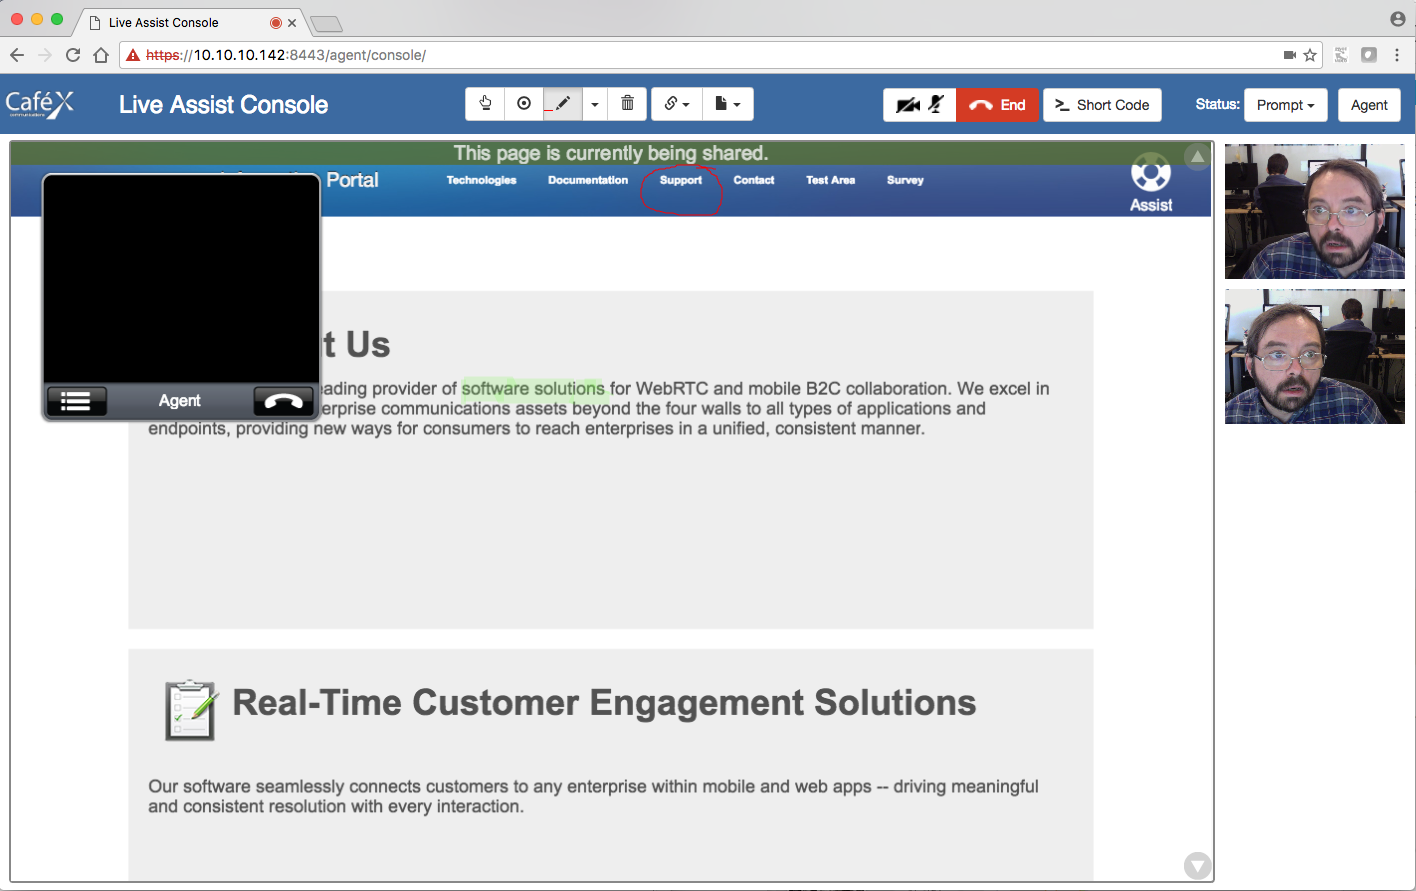Toggle the agent video camera off icon
The width and height of the screenshot is (1416, 891).
tap(907, 105)
